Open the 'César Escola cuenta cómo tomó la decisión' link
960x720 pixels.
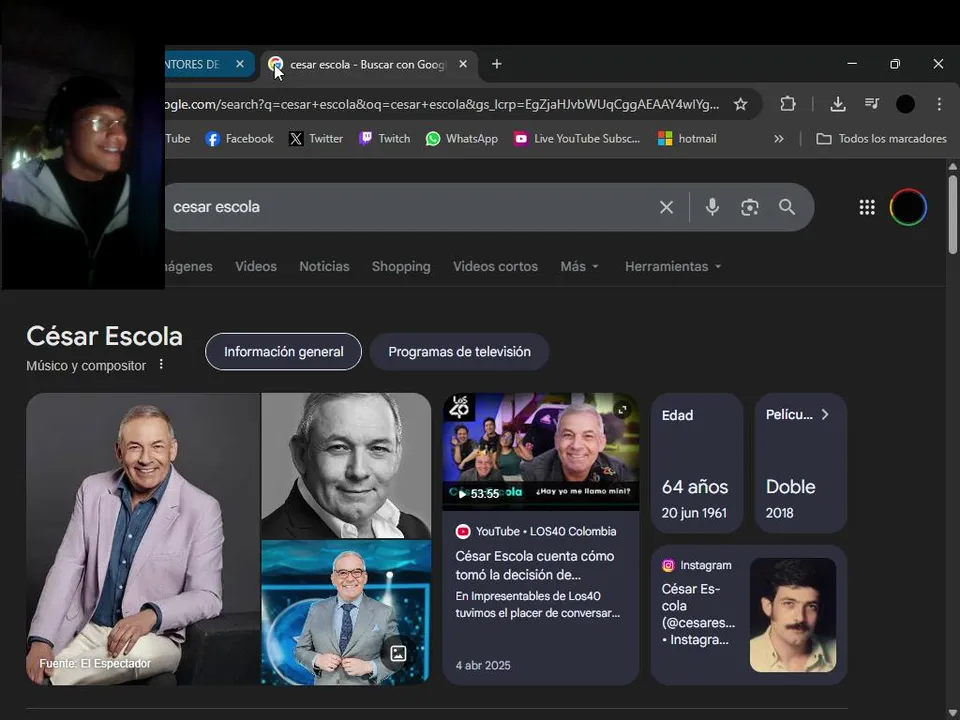[534, 565]
